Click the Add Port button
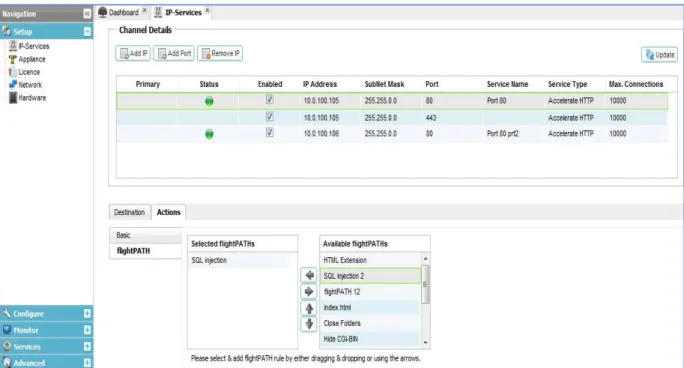 tap(174, 54)
